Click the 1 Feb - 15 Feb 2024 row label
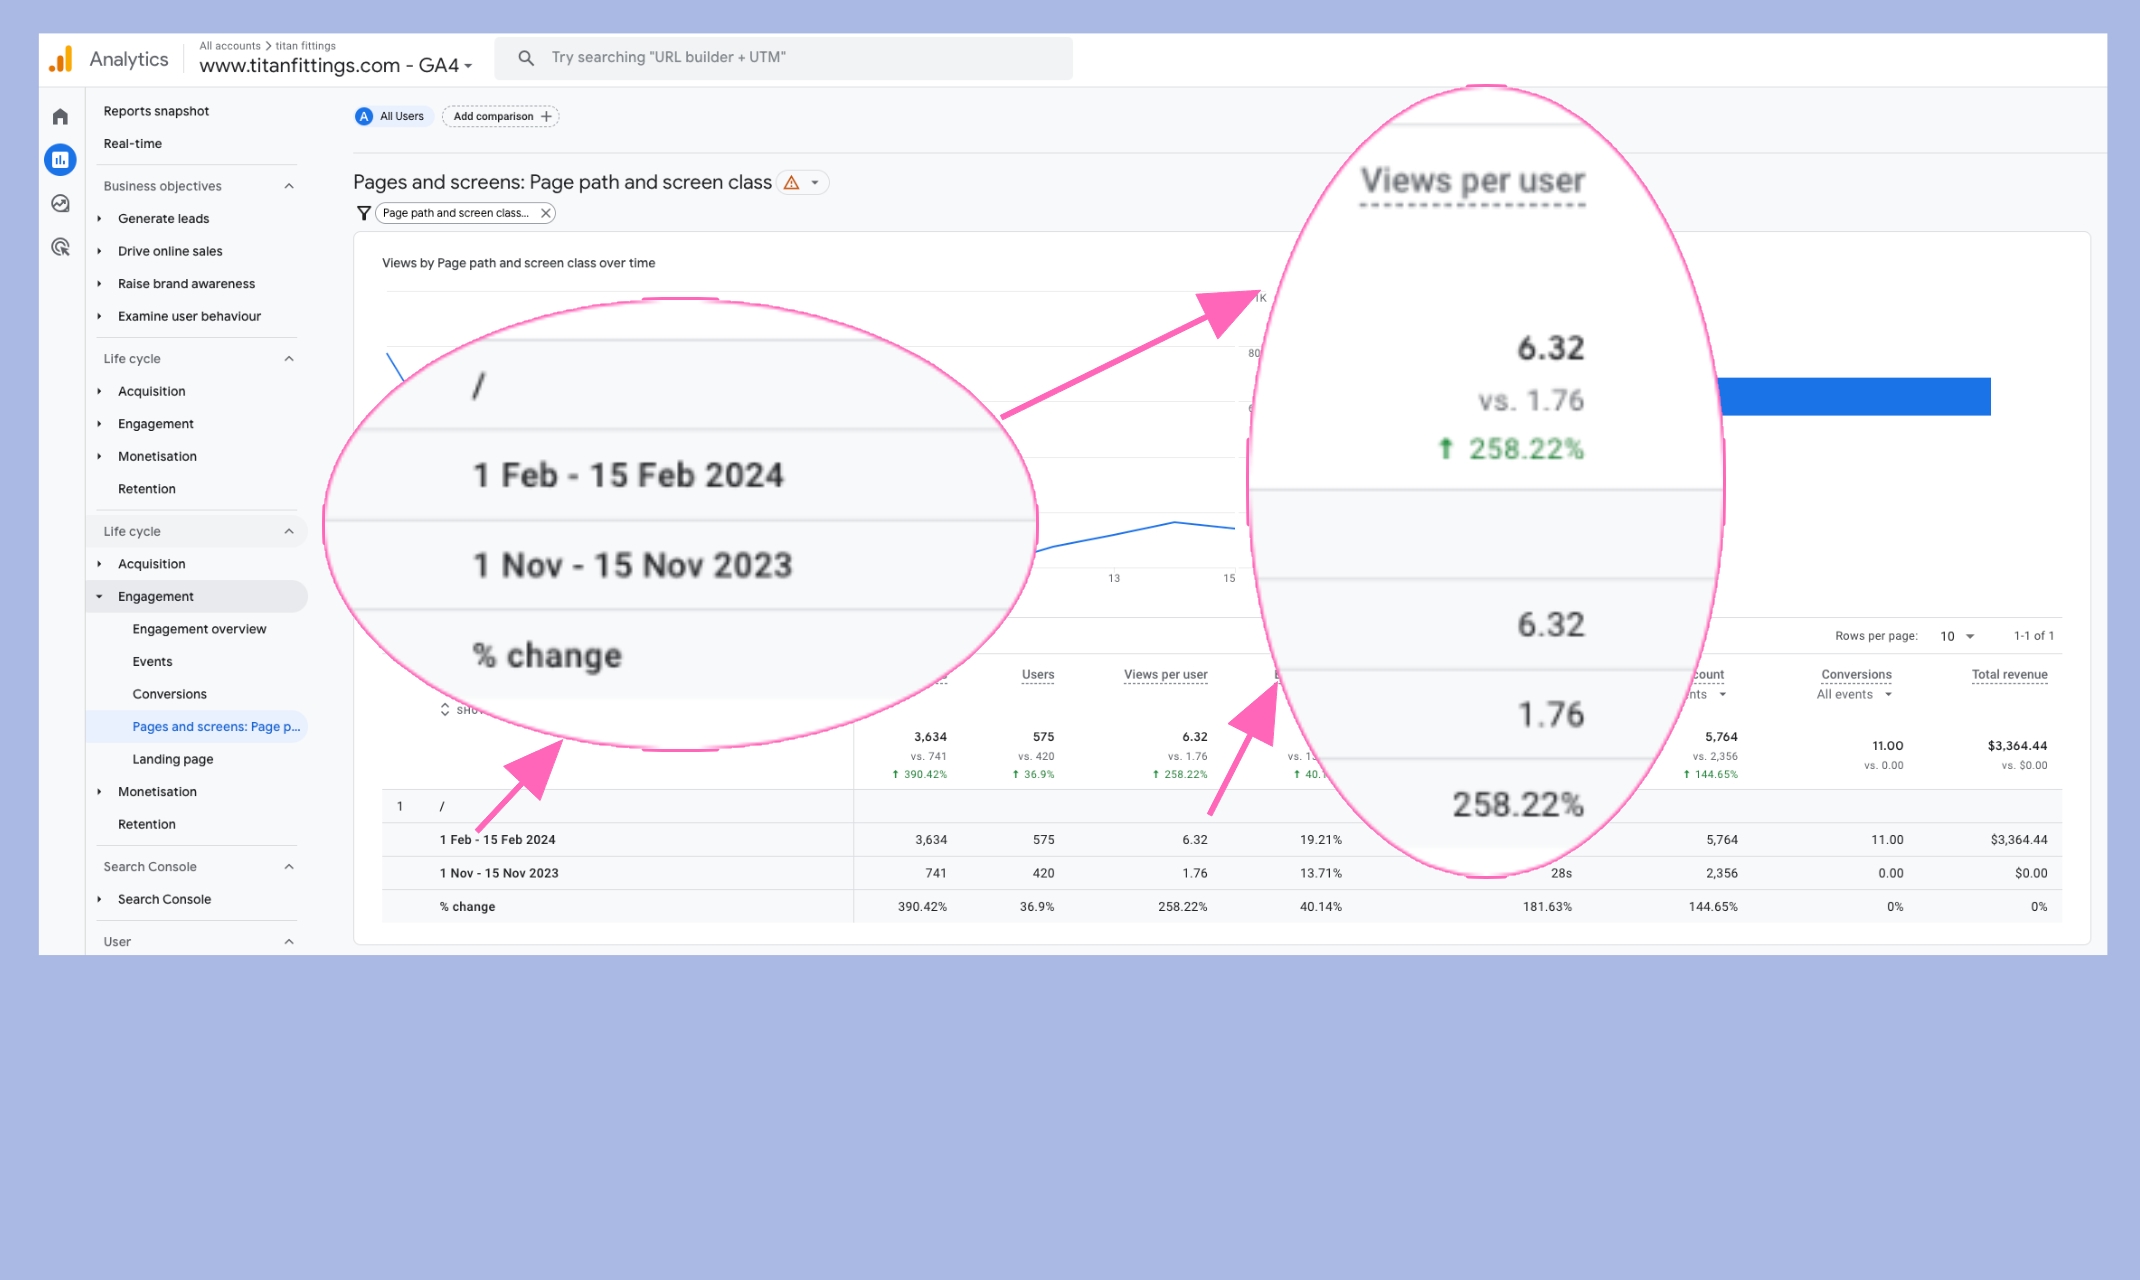This screenshot has height=1280, width=2140. pyautogui.click(x=497, y=840)
